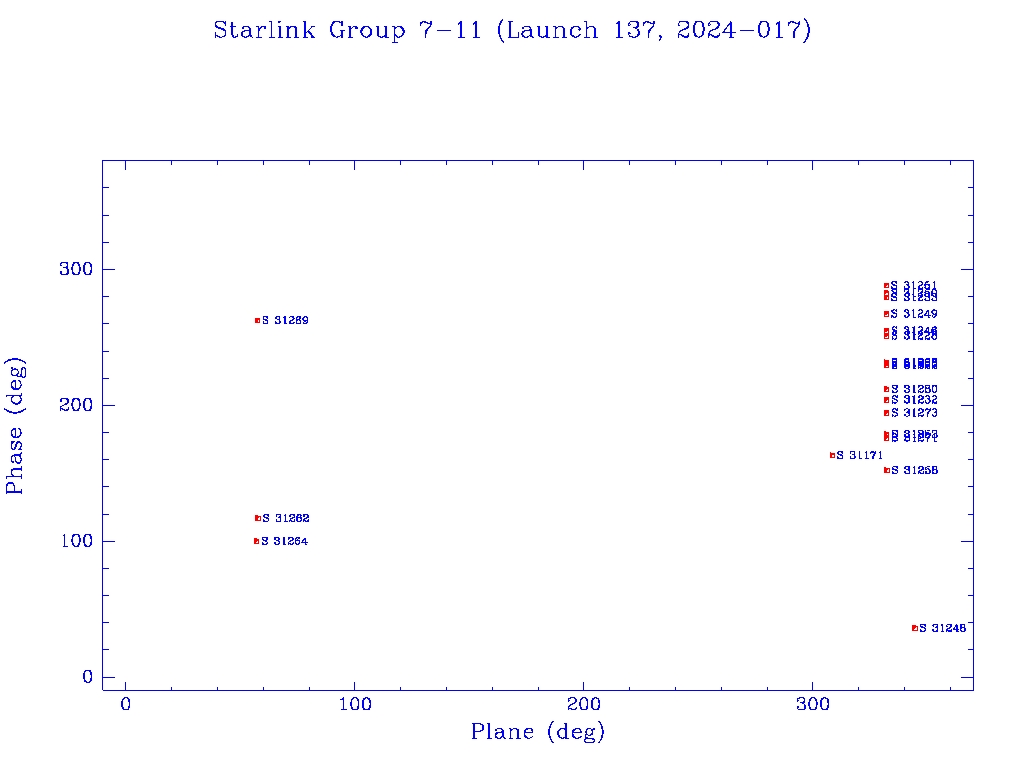Select the "Phase (deg)" vertical axis label
Screen dimensions: 1024x768
15,426
